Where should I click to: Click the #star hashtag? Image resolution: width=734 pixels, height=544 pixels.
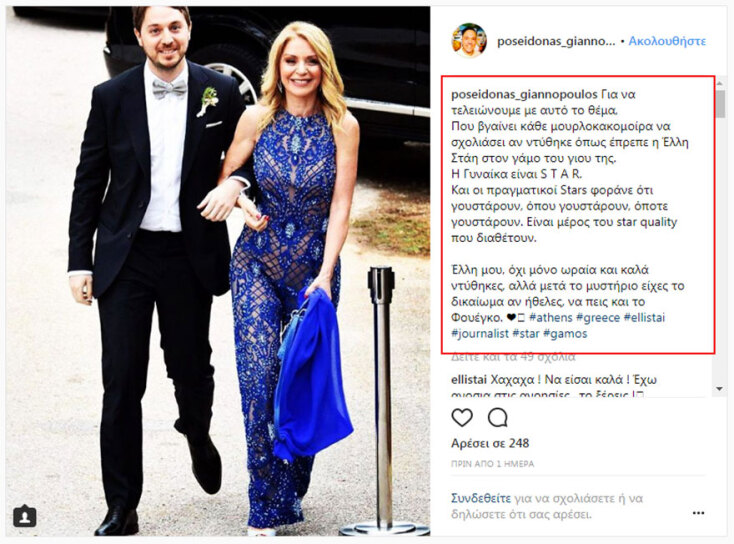[x=526, y=333]
